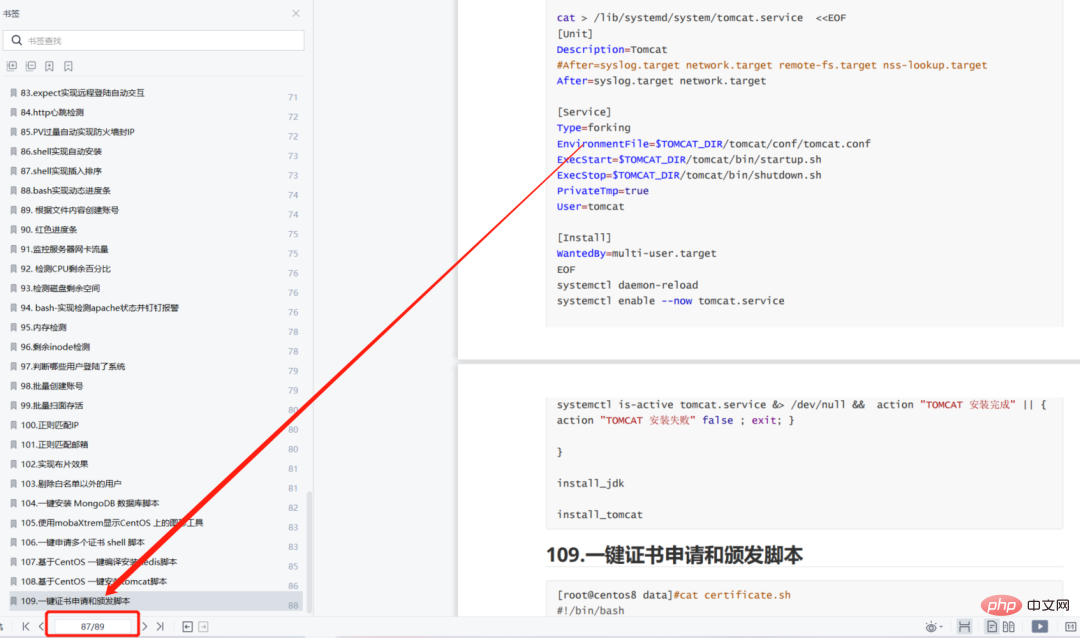Click the WantedBy=multi-user.target code line
This screenshot has width=1080, height=638.
click(x=636, y=254)
